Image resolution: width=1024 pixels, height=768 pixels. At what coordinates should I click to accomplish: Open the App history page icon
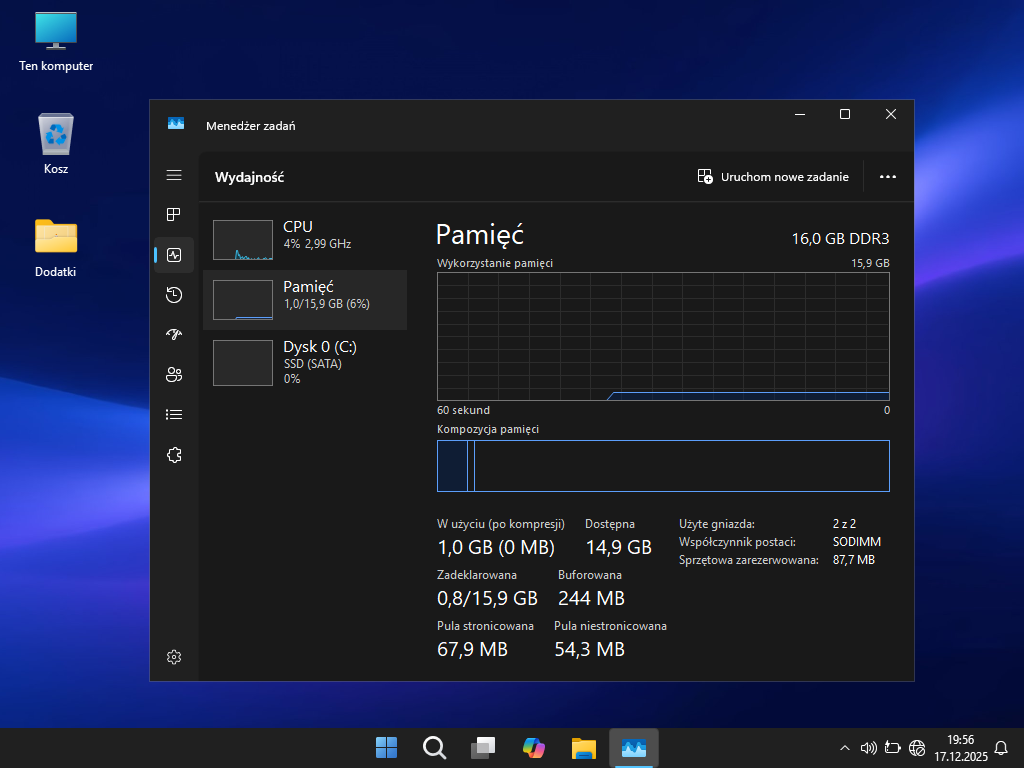tap(174, 294)
